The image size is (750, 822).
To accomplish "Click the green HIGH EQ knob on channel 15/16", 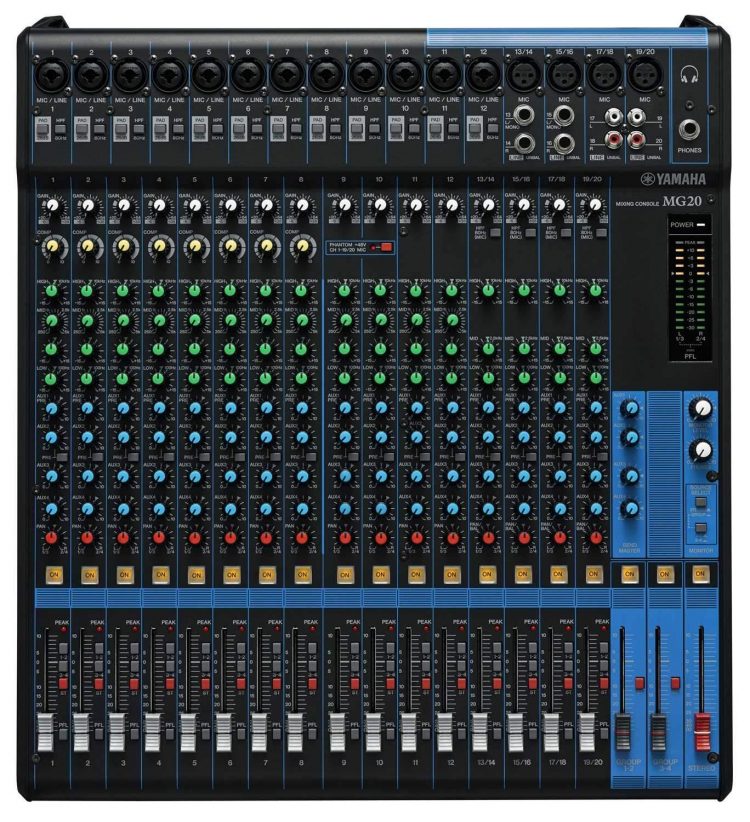I will tap(524, 290).
